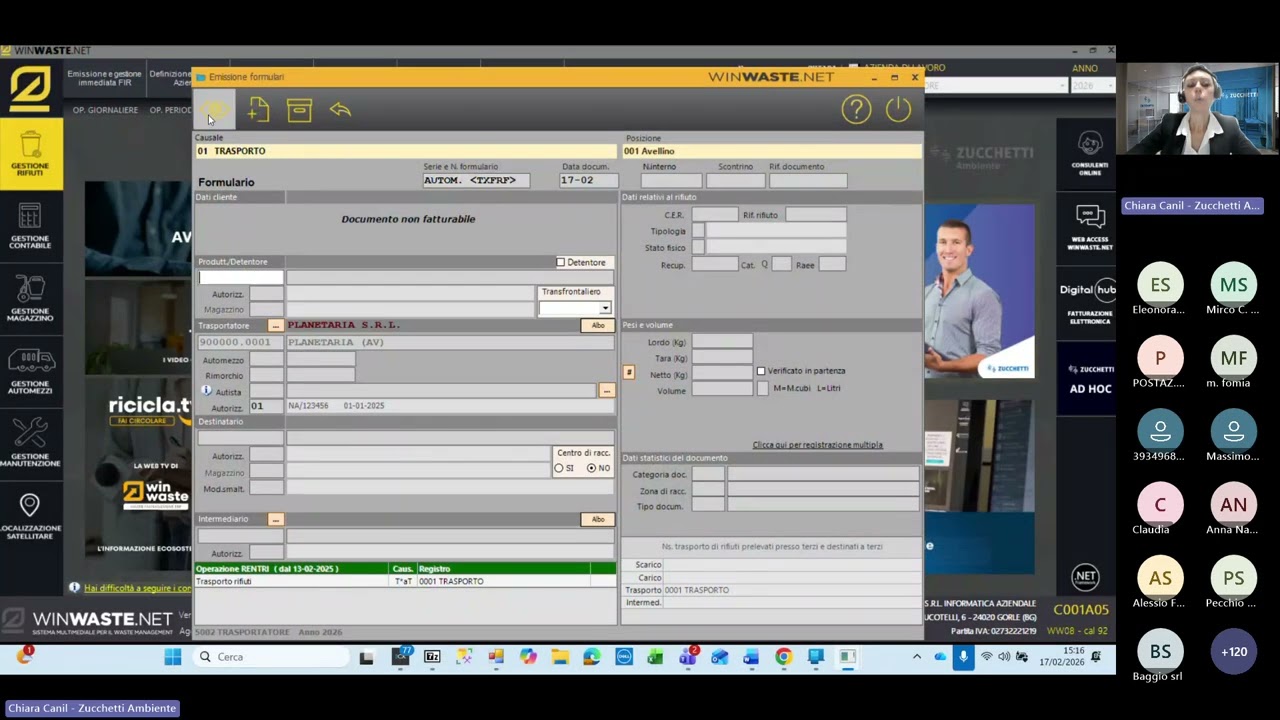The height and width of the screenshot is (720, 1280).
Task: Click the undo back arrow icon
Action: click(340, 110)
